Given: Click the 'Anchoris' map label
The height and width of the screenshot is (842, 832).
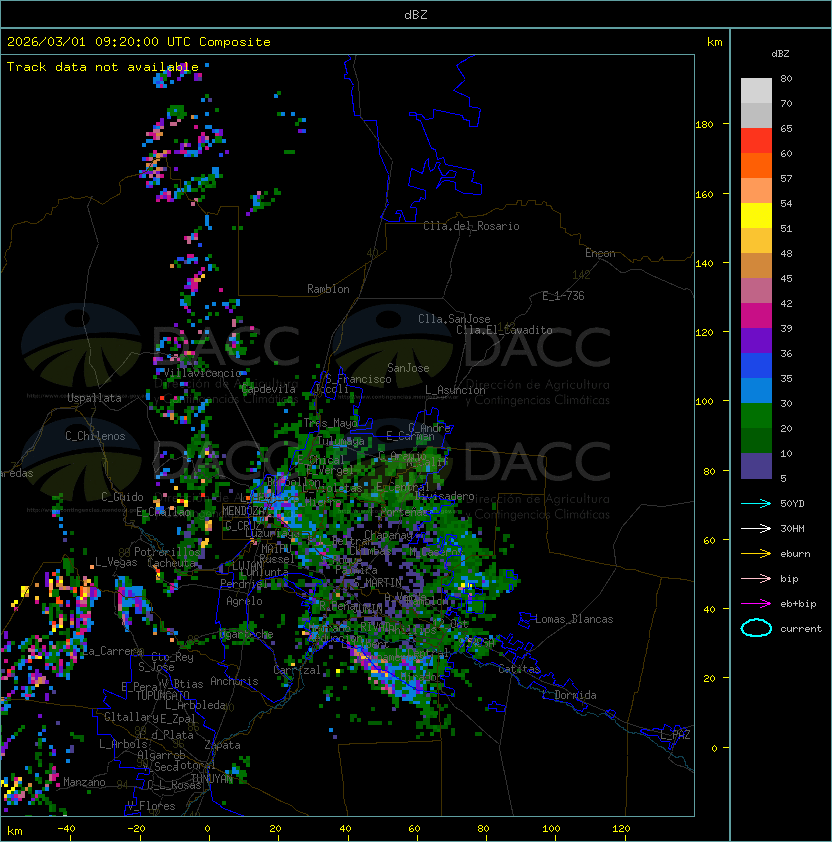Looking at the screenshot, I should [x=234, y=681].
